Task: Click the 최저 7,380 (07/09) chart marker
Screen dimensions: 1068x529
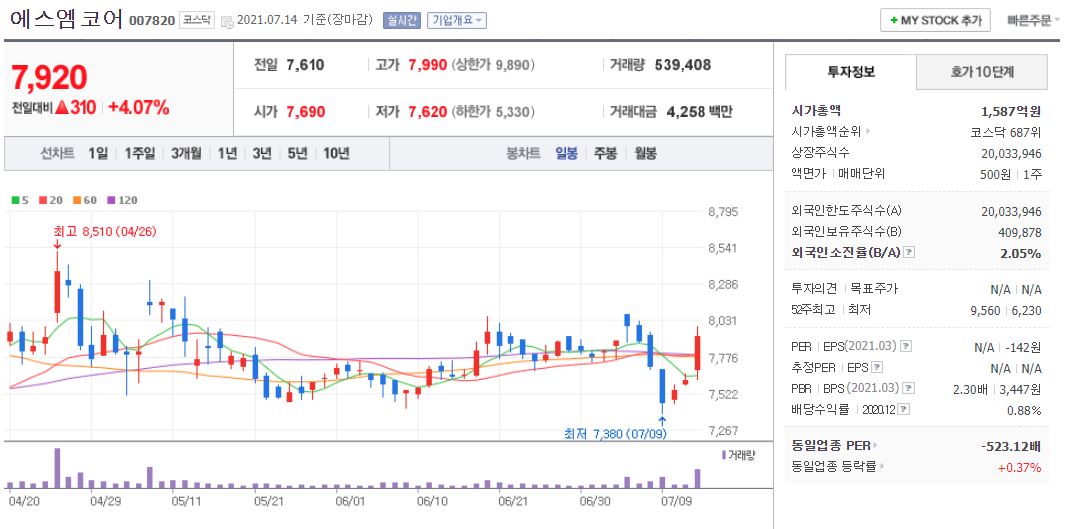Action: click(615, 434)
